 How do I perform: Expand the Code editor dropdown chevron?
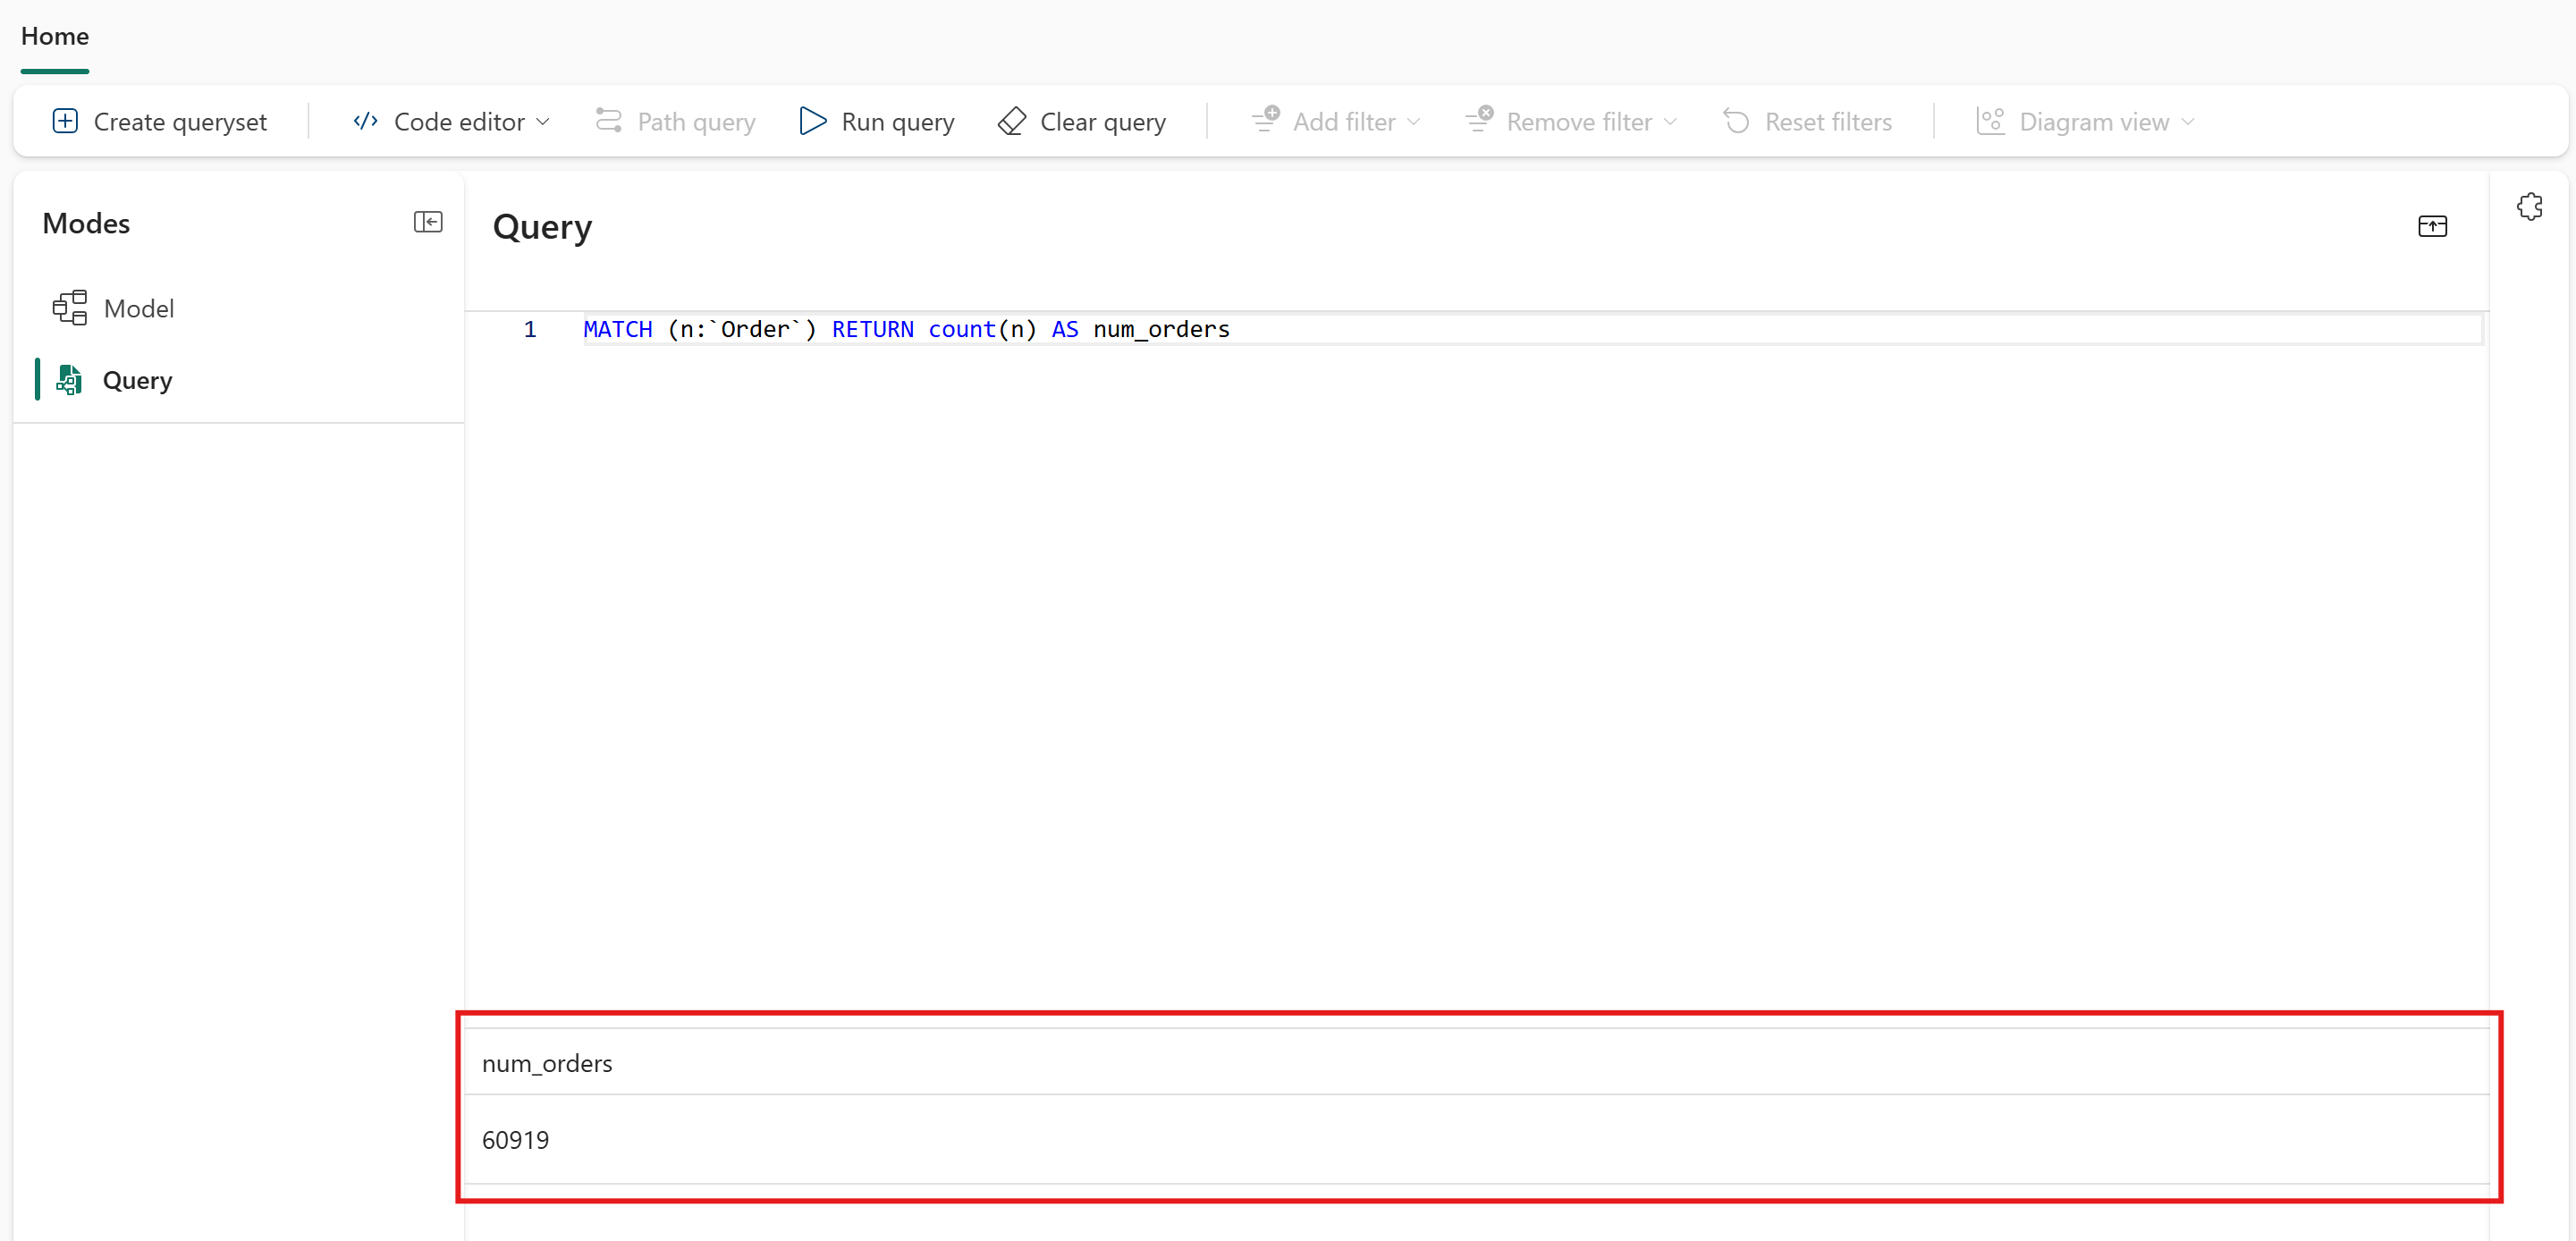click(x=543, y=122)
